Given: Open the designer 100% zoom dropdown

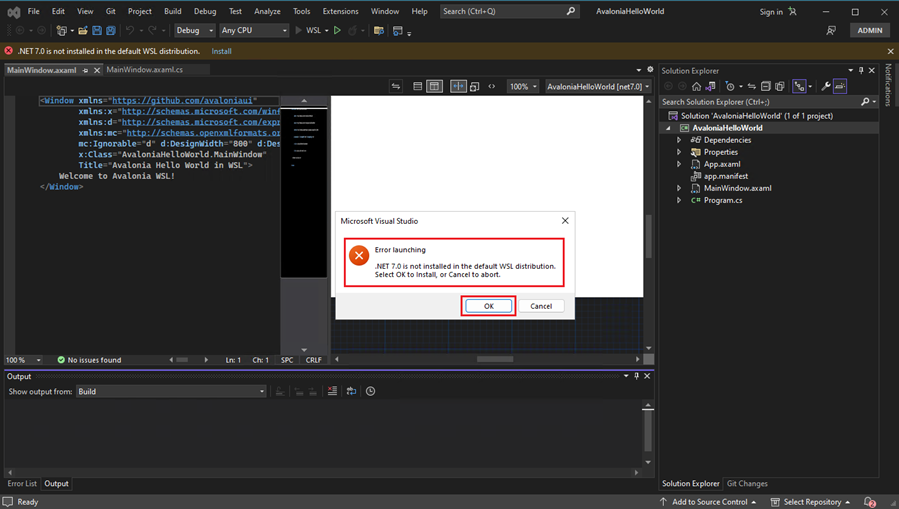Looking at the screenshot, I should [x=523, y=87].
